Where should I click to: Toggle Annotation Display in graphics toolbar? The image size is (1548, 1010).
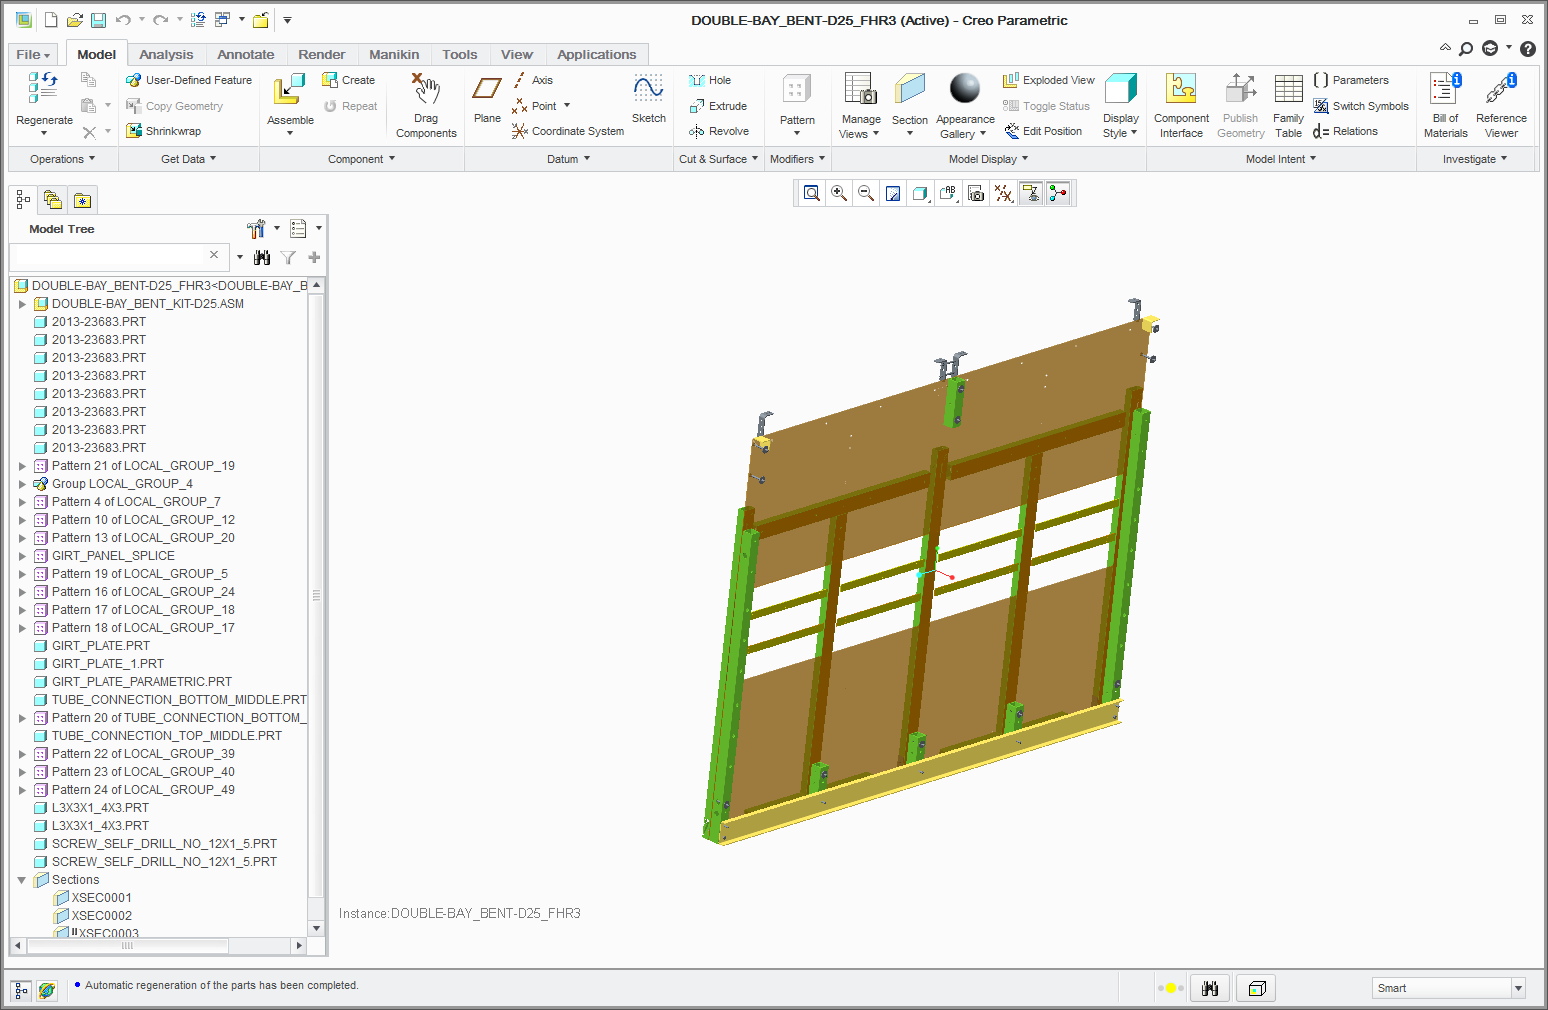(x=1031, y=193)
